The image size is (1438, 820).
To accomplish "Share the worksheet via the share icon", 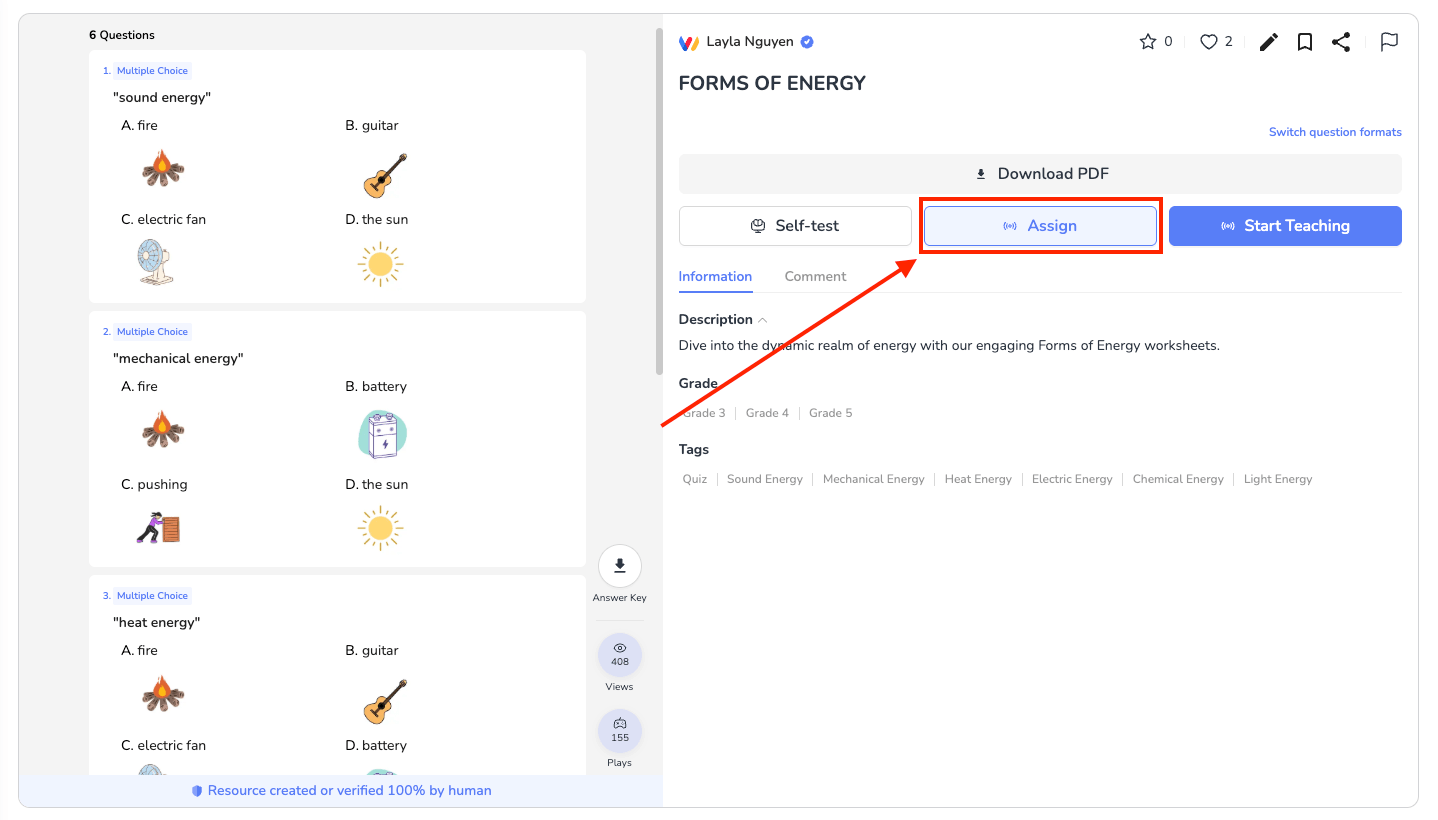I will 1341,42.
